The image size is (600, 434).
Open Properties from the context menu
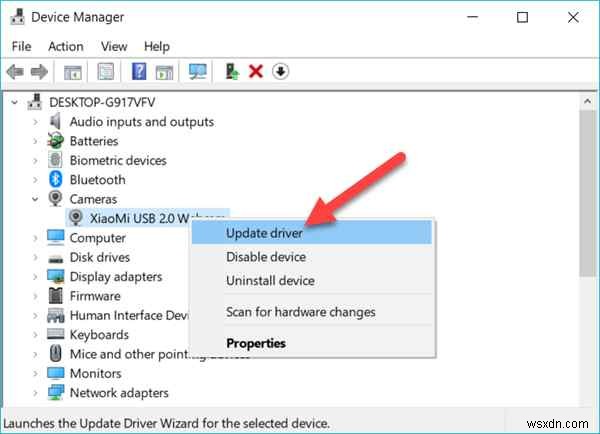256,343
